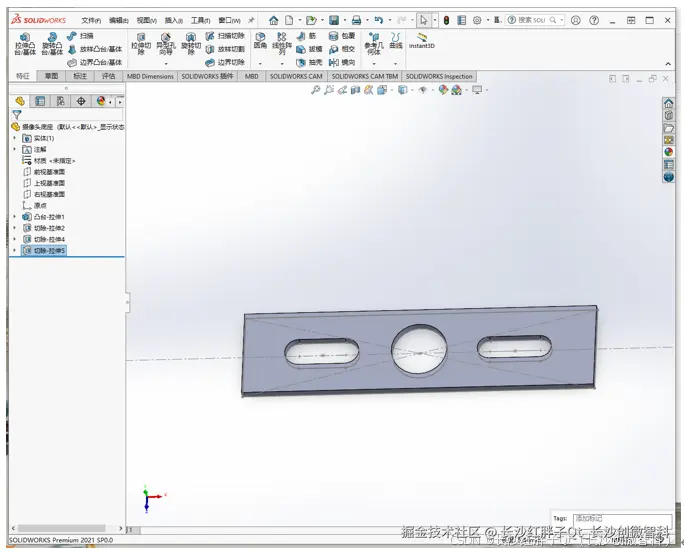
Task: Open the 参考几何体 reference geometry tool
Action: [374, 44]
